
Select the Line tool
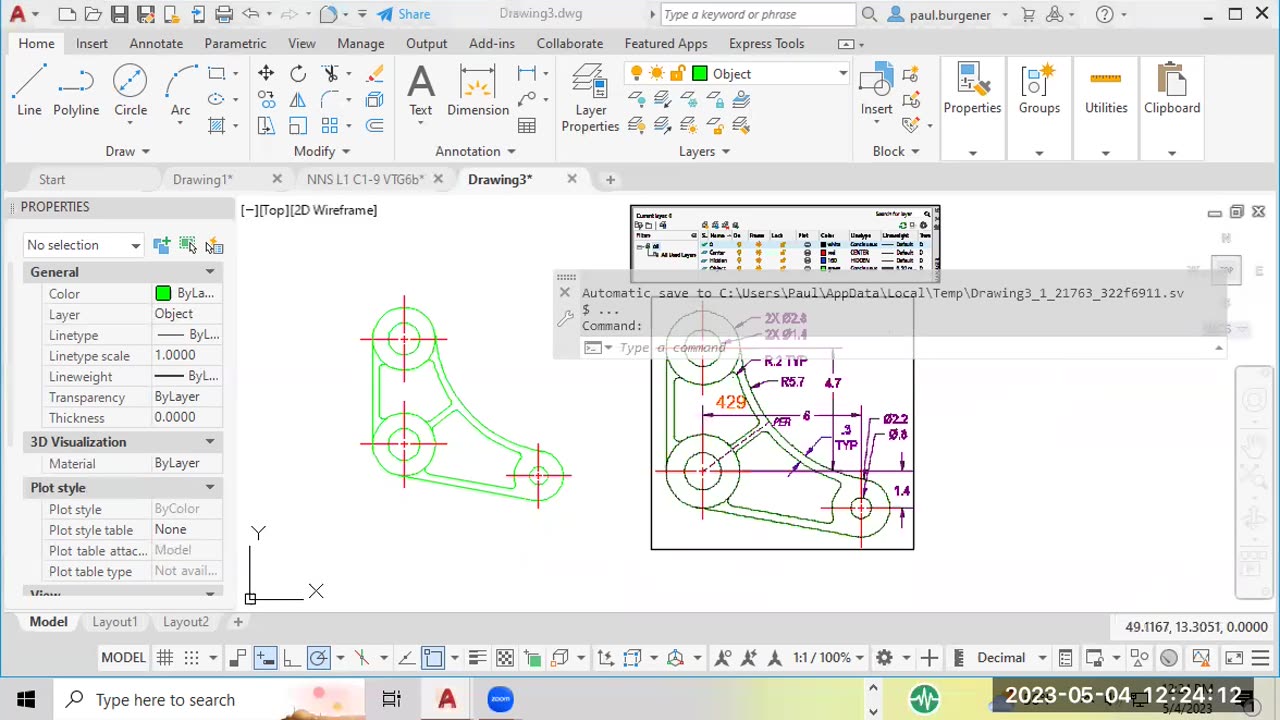pyautogui.click(x=29, y=90)
